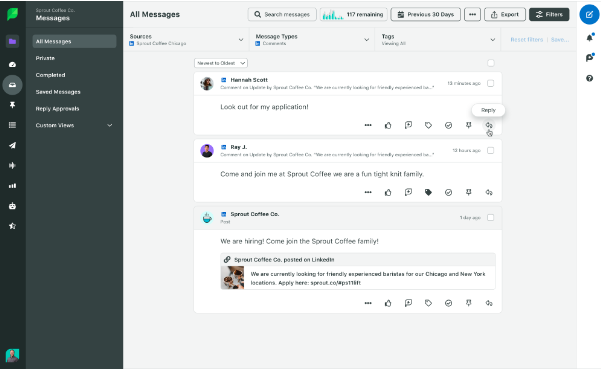Image resolution: width=601 pixels, height=373 pixels.
Task: Mark Ray J.'s comment complete with checkmark icon
Action: point(448,192)
